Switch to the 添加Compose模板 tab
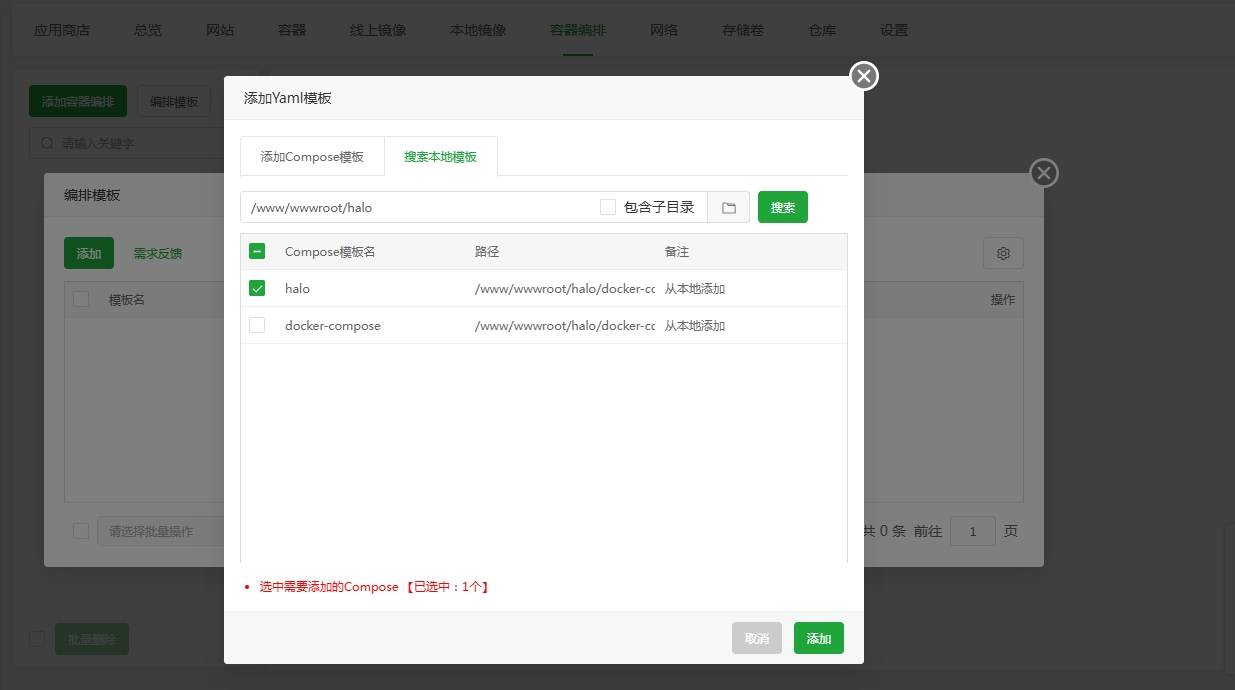The height and width of the screenshot is (690, 1235). (x=312, y=156)
